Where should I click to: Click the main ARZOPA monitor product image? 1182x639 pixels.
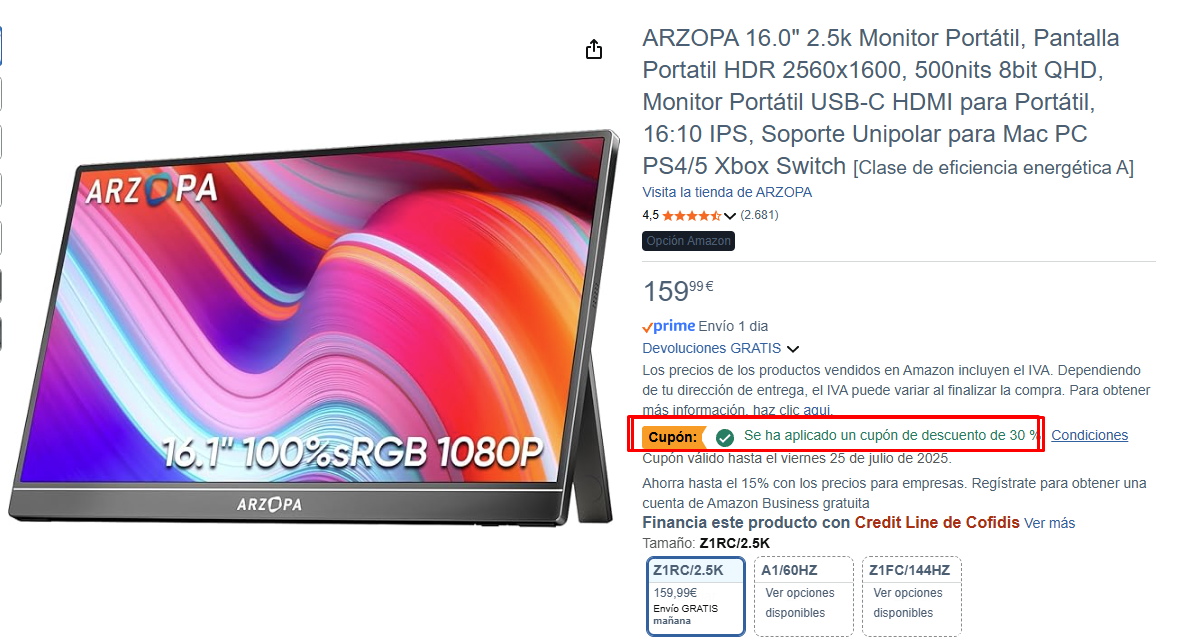[313, 328]
